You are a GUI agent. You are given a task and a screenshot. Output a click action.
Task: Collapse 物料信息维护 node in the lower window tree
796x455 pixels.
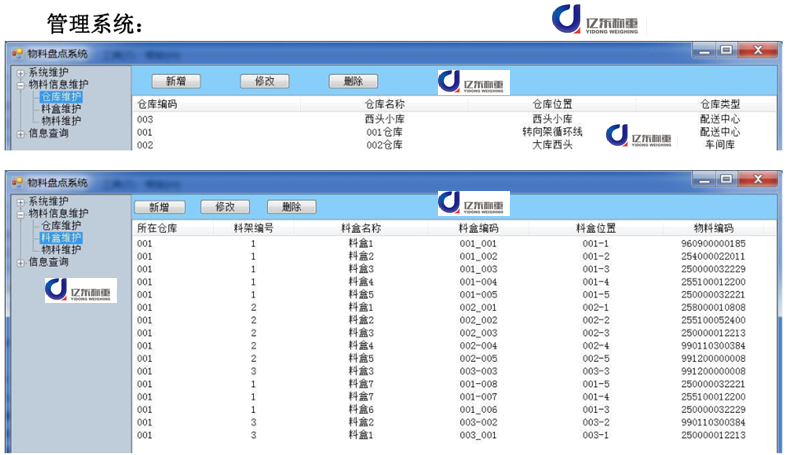21,213
